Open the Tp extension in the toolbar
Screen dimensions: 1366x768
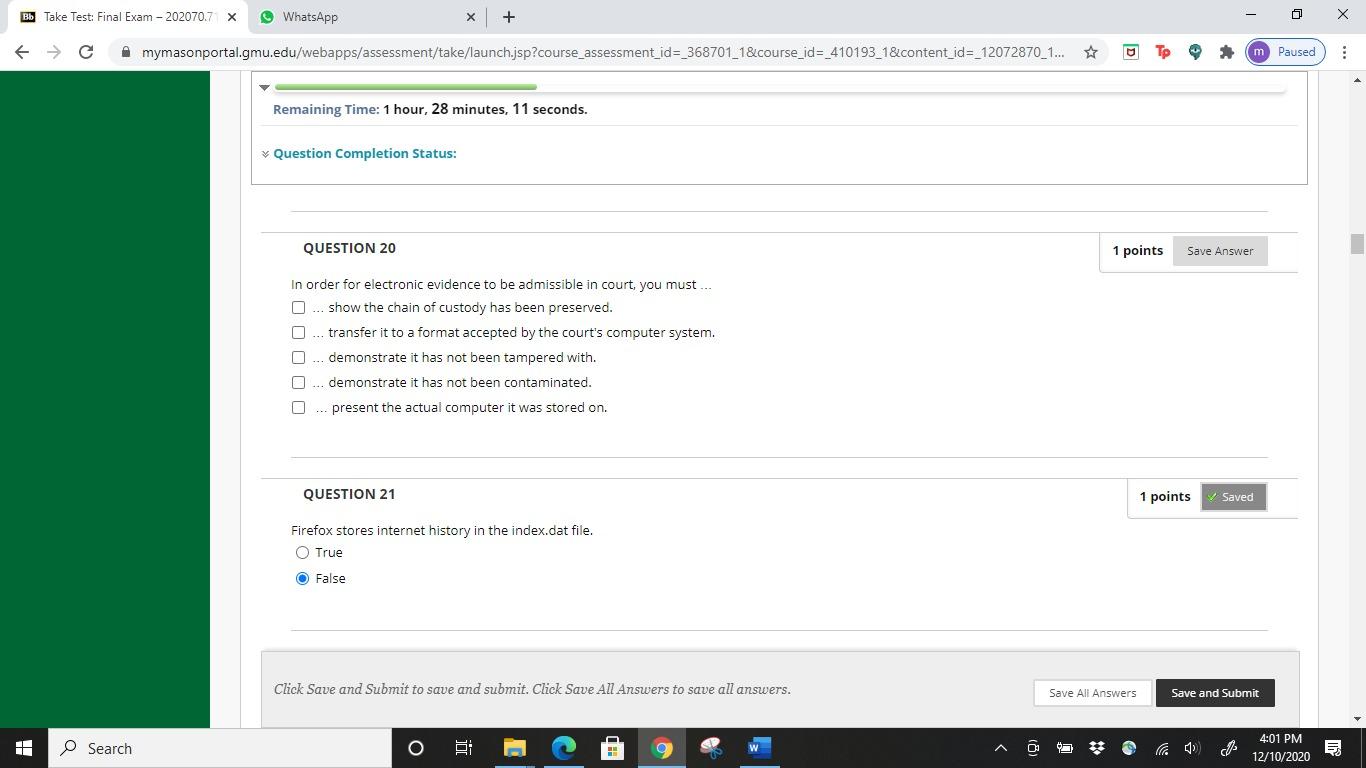(x=1163, y=52)
